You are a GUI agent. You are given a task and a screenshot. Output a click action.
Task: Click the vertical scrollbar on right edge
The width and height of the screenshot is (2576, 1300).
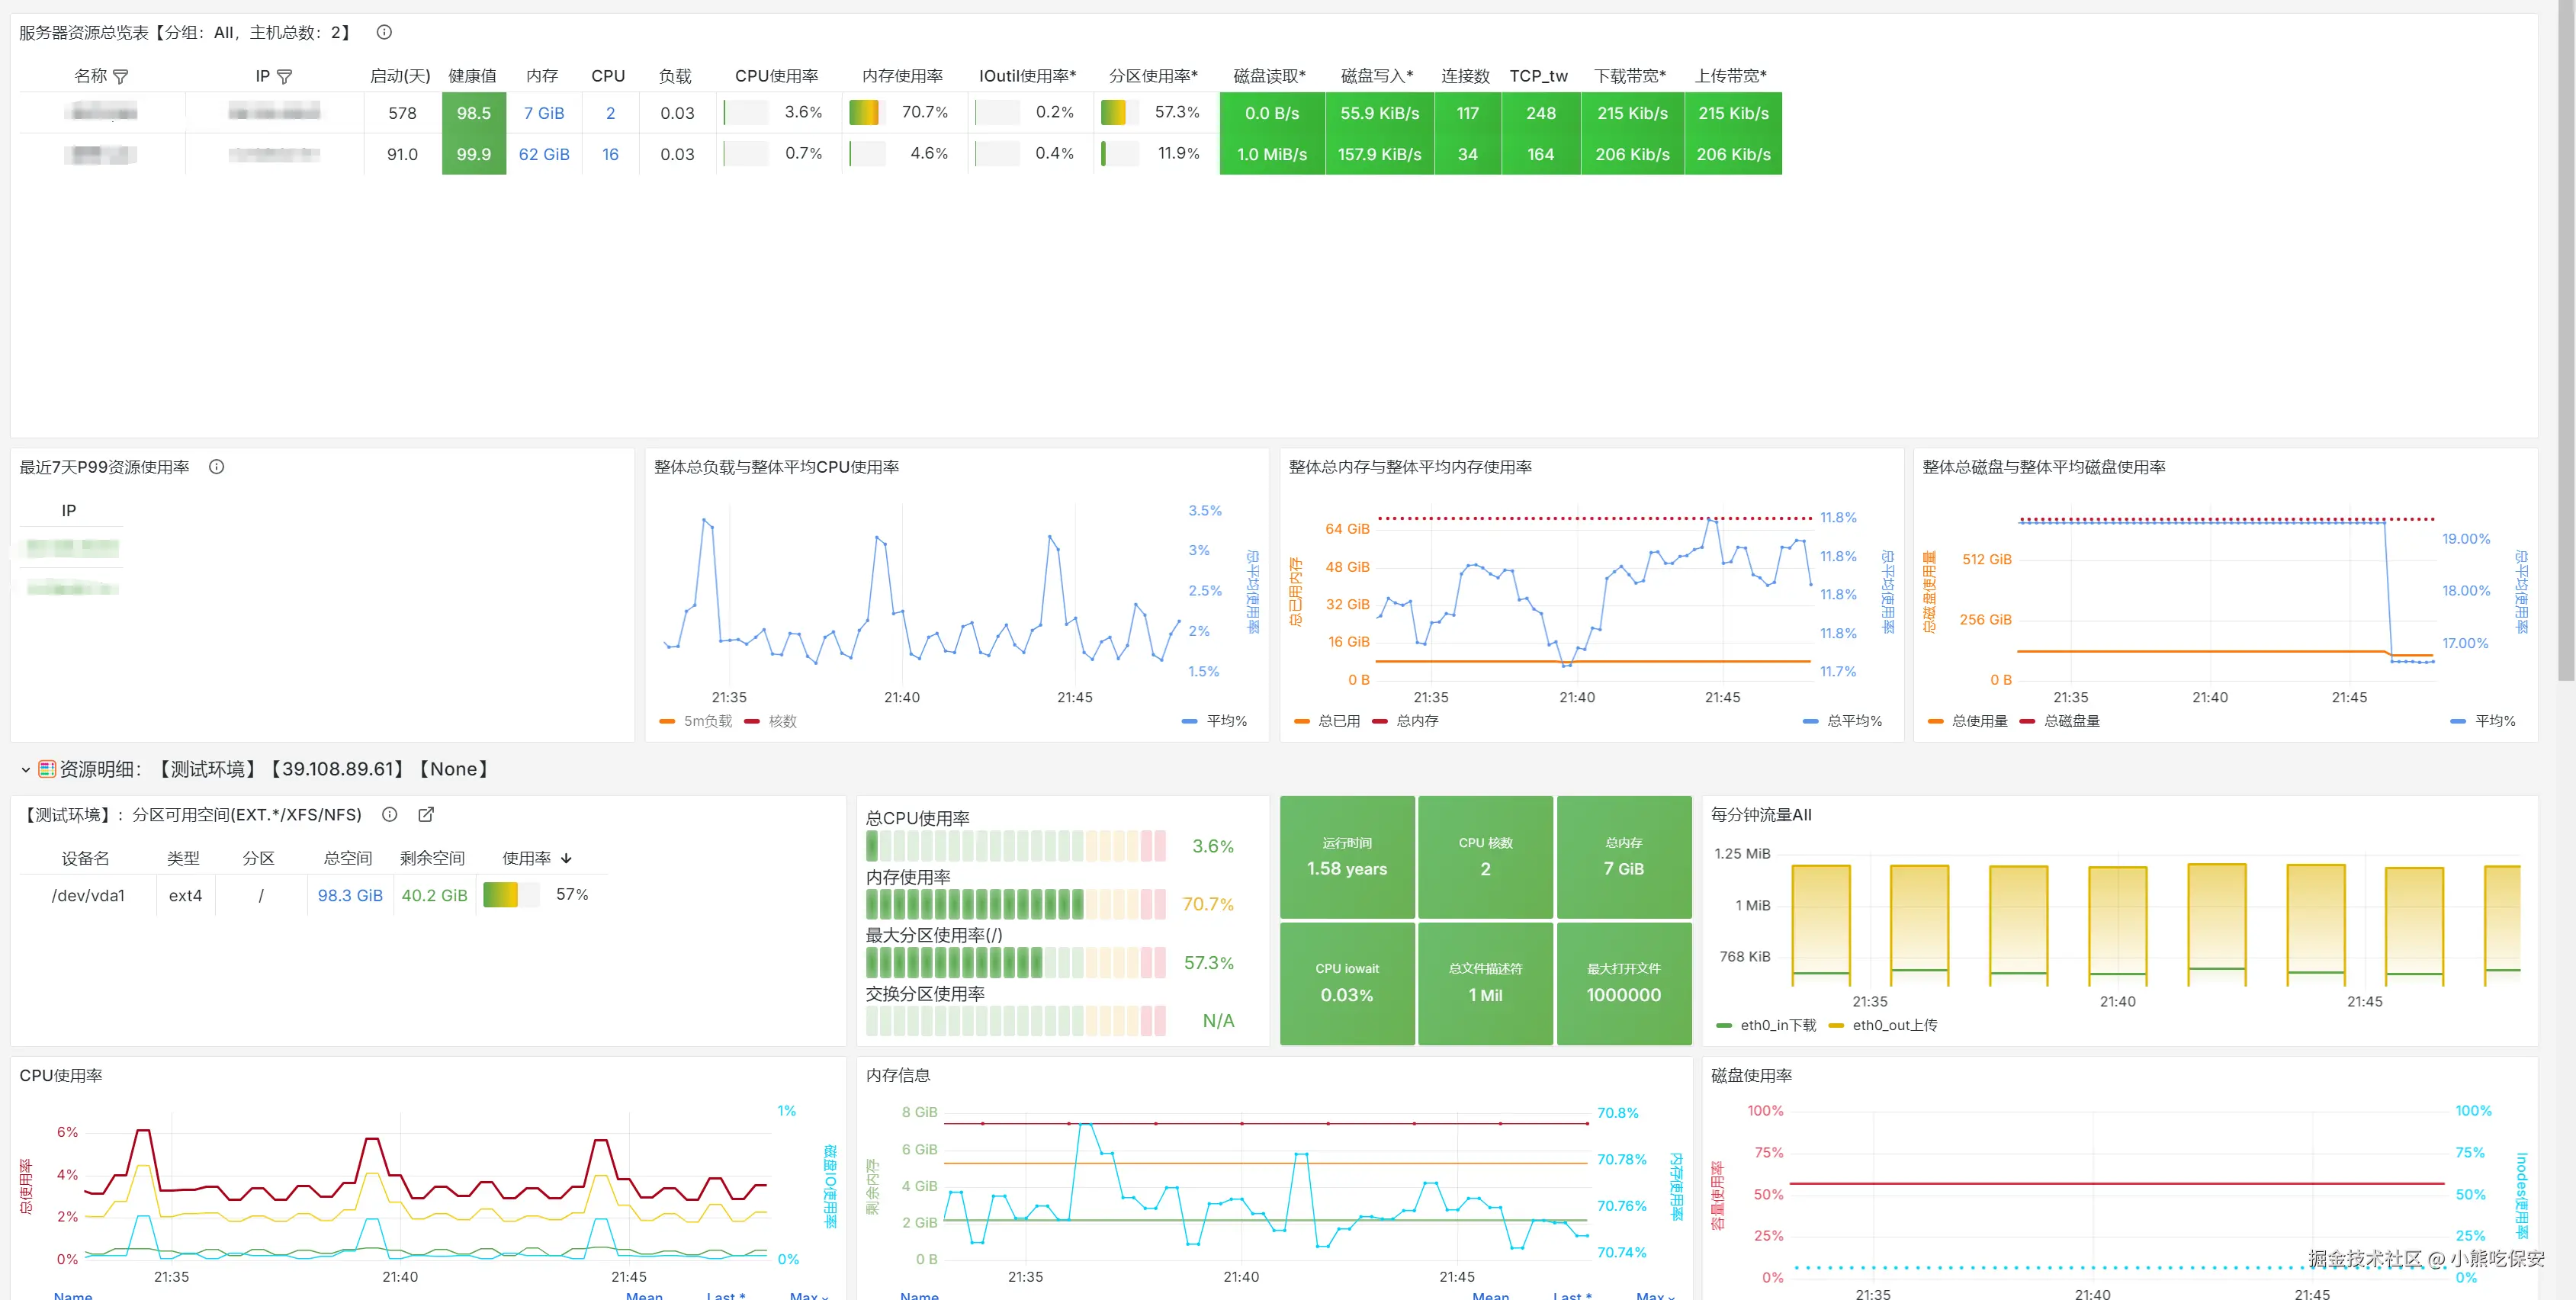[2566, 340]
